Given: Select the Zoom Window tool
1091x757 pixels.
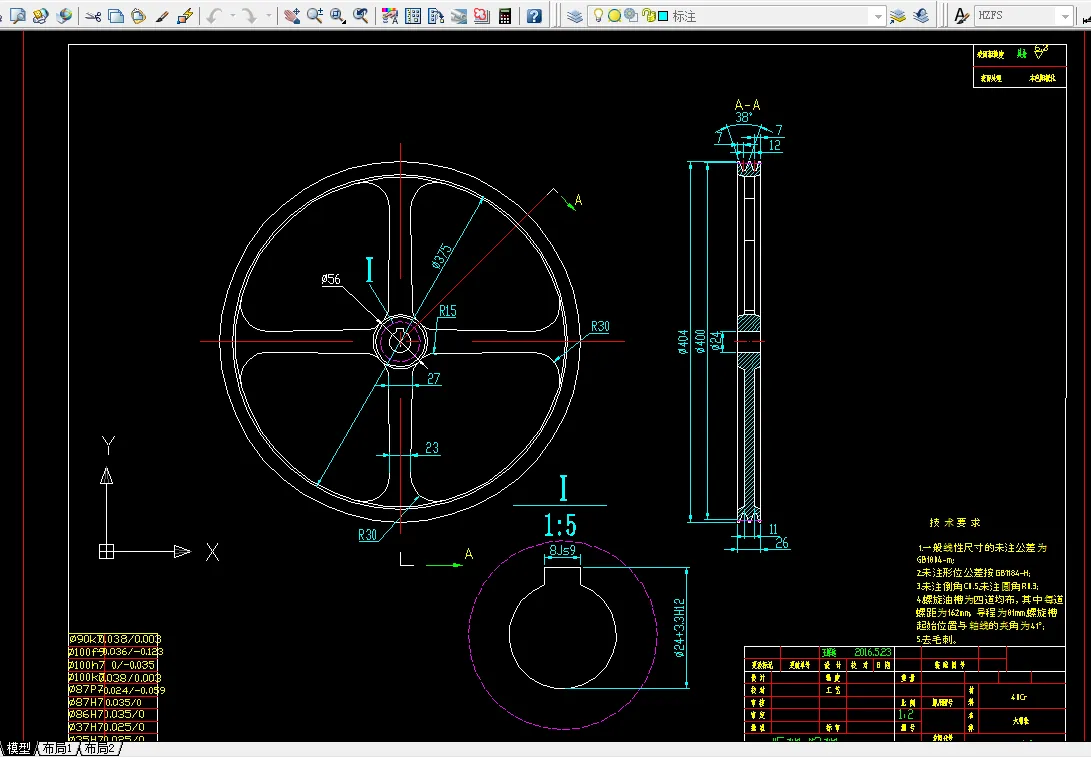Looking at the screenshot, I should [338, 15].
